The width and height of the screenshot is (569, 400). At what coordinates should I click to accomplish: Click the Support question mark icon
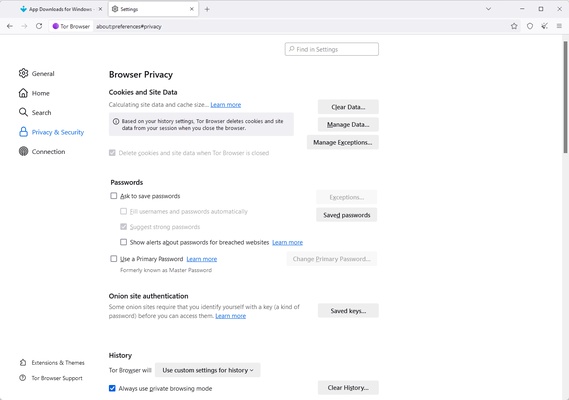tap(23, 378)
